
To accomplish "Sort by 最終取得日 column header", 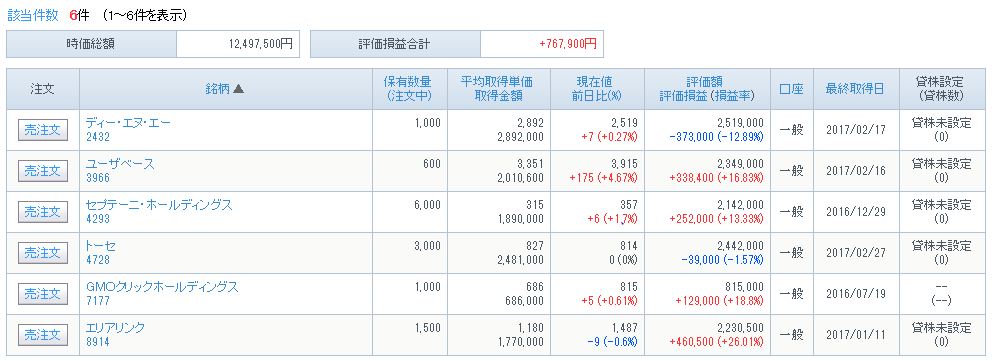I will click(x=855, y=89).
